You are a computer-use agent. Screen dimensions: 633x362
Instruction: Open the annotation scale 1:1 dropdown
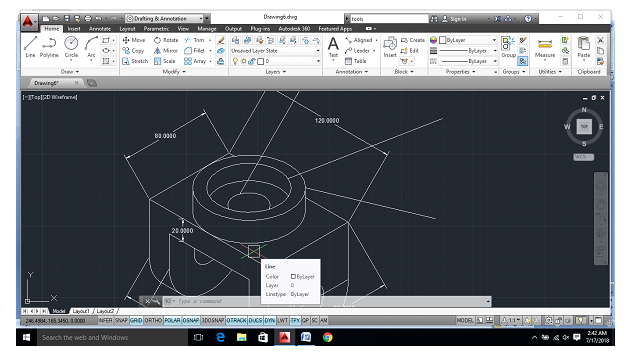511,320
